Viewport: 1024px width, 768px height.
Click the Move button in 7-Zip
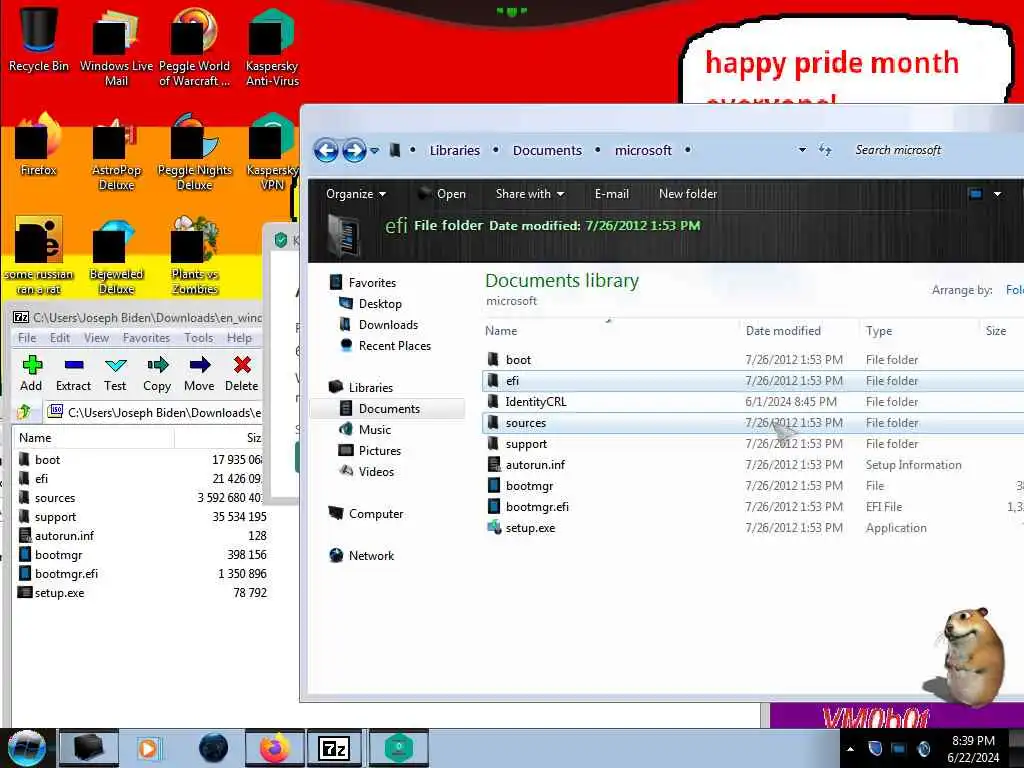pos(199,374)
